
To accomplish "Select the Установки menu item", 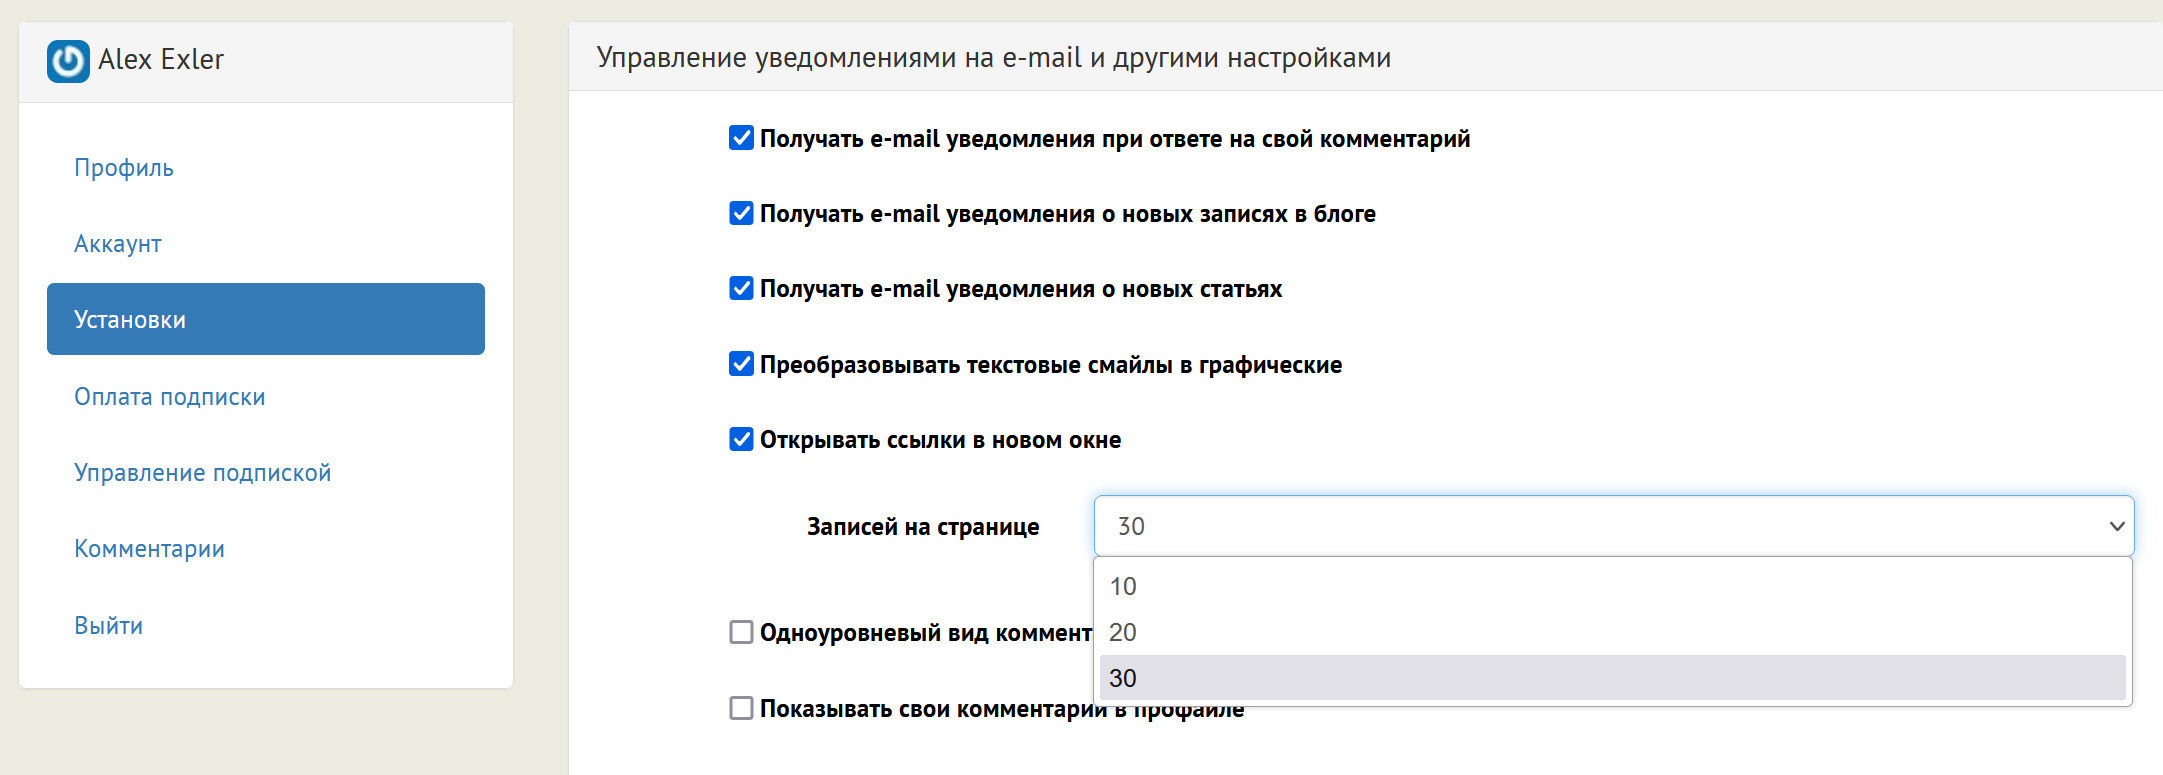I will pyautogui.click(x=265, y=319).
